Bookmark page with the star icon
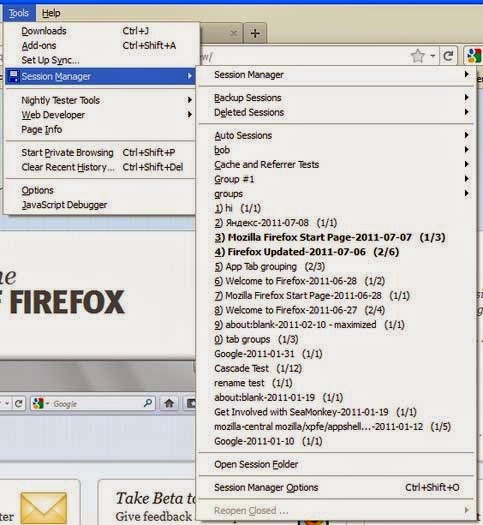483x525 pixels. (418, 56)
